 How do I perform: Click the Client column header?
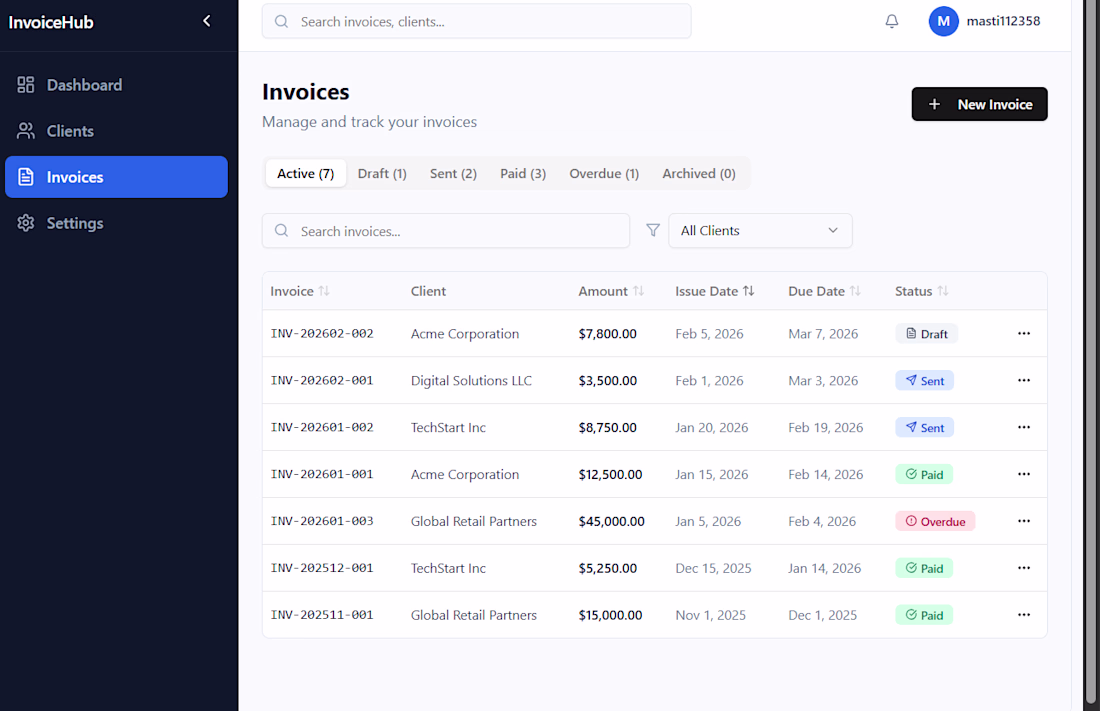[x=429, y=291]
